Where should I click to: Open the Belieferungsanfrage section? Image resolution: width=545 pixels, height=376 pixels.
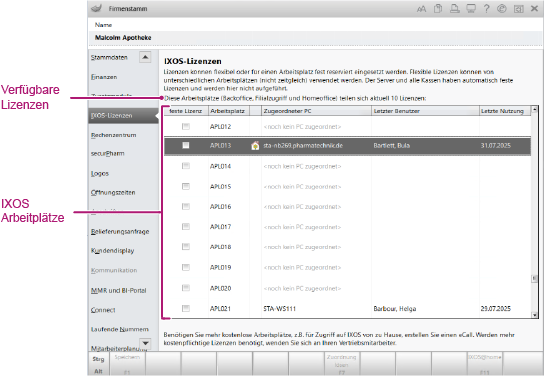coord(120,231)
